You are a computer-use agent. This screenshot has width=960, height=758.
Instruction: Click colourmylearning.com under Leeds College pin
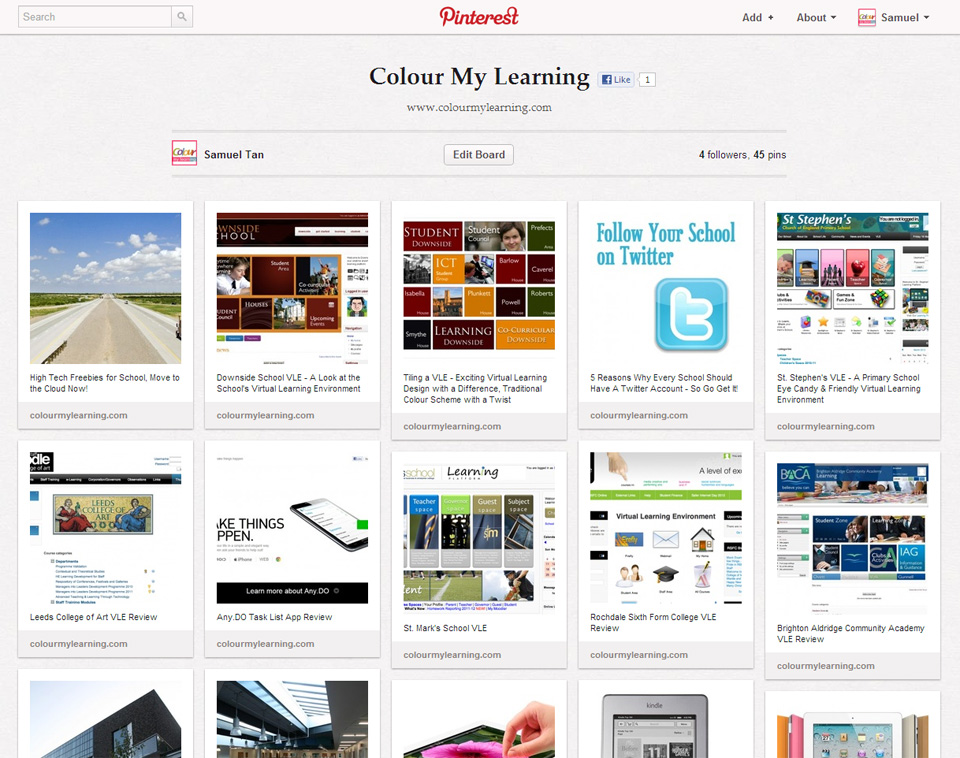click(78, 644)
